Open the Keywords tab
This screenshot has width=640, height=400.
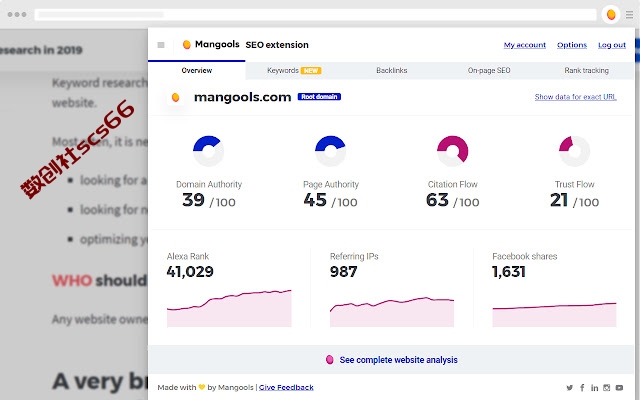pyautogui.click(x=294, y=70)
